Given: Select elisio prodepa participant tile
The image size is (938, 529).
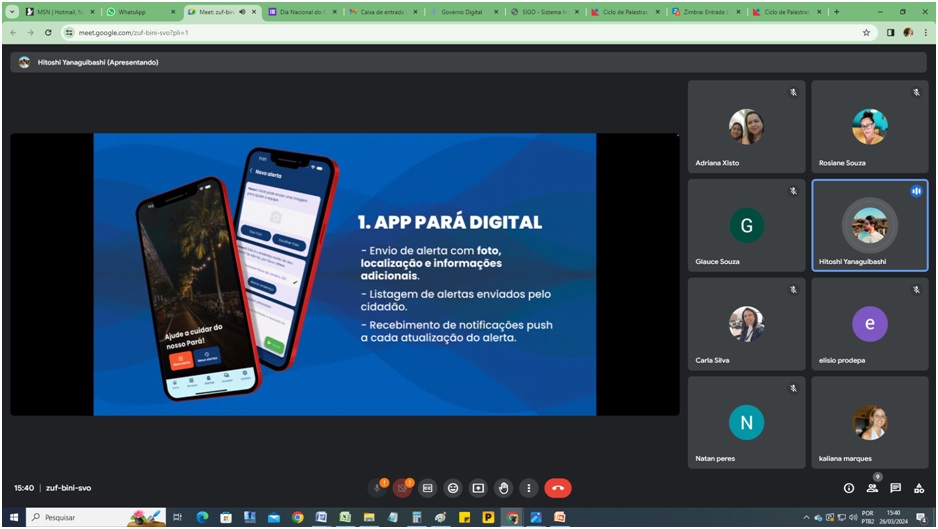Looking at the screenshot, I should click(869, 324).
